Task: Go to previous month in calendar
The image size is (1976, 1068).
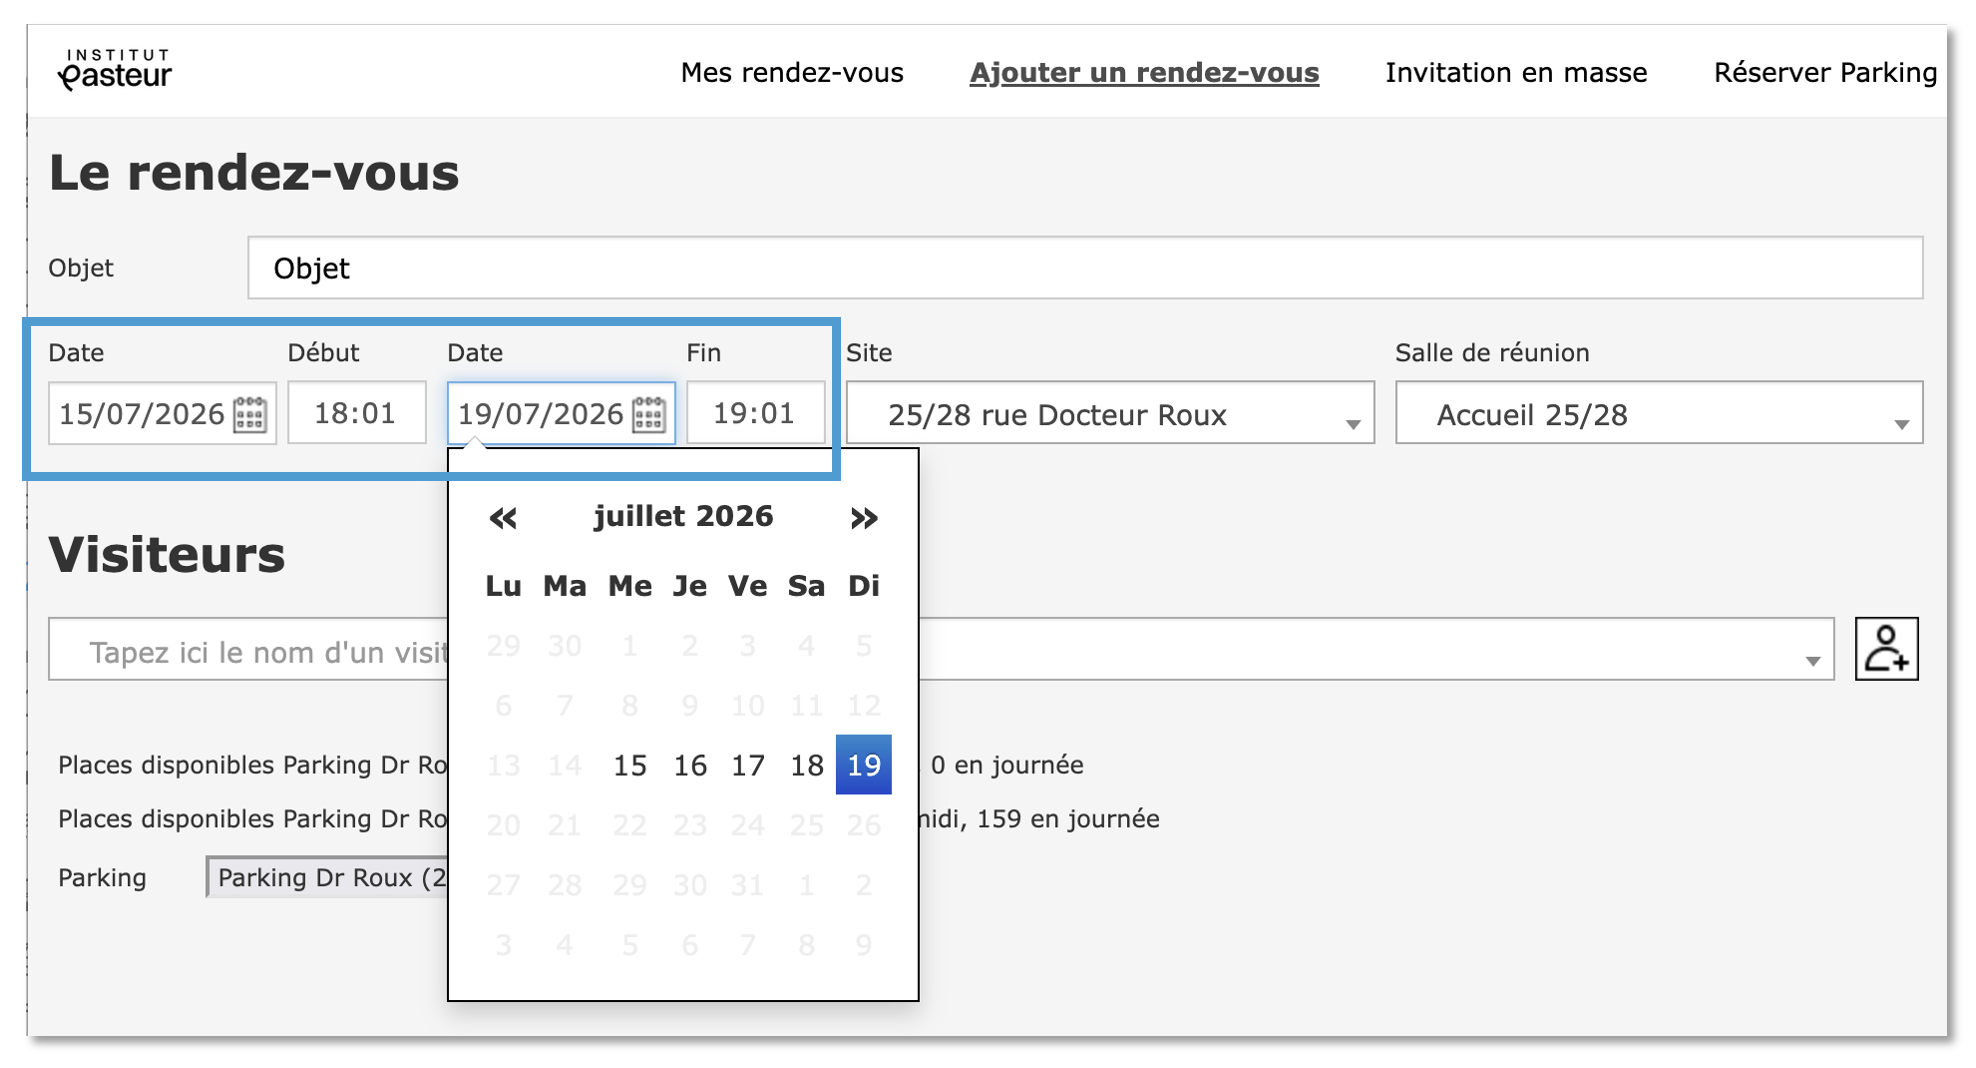Action: tap(503, 518)
